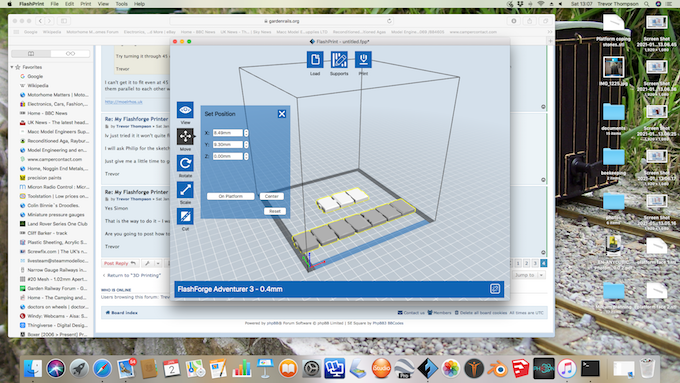Open the Supports tool in FlashPrint
680x383 pixels.
coord(339,59)
